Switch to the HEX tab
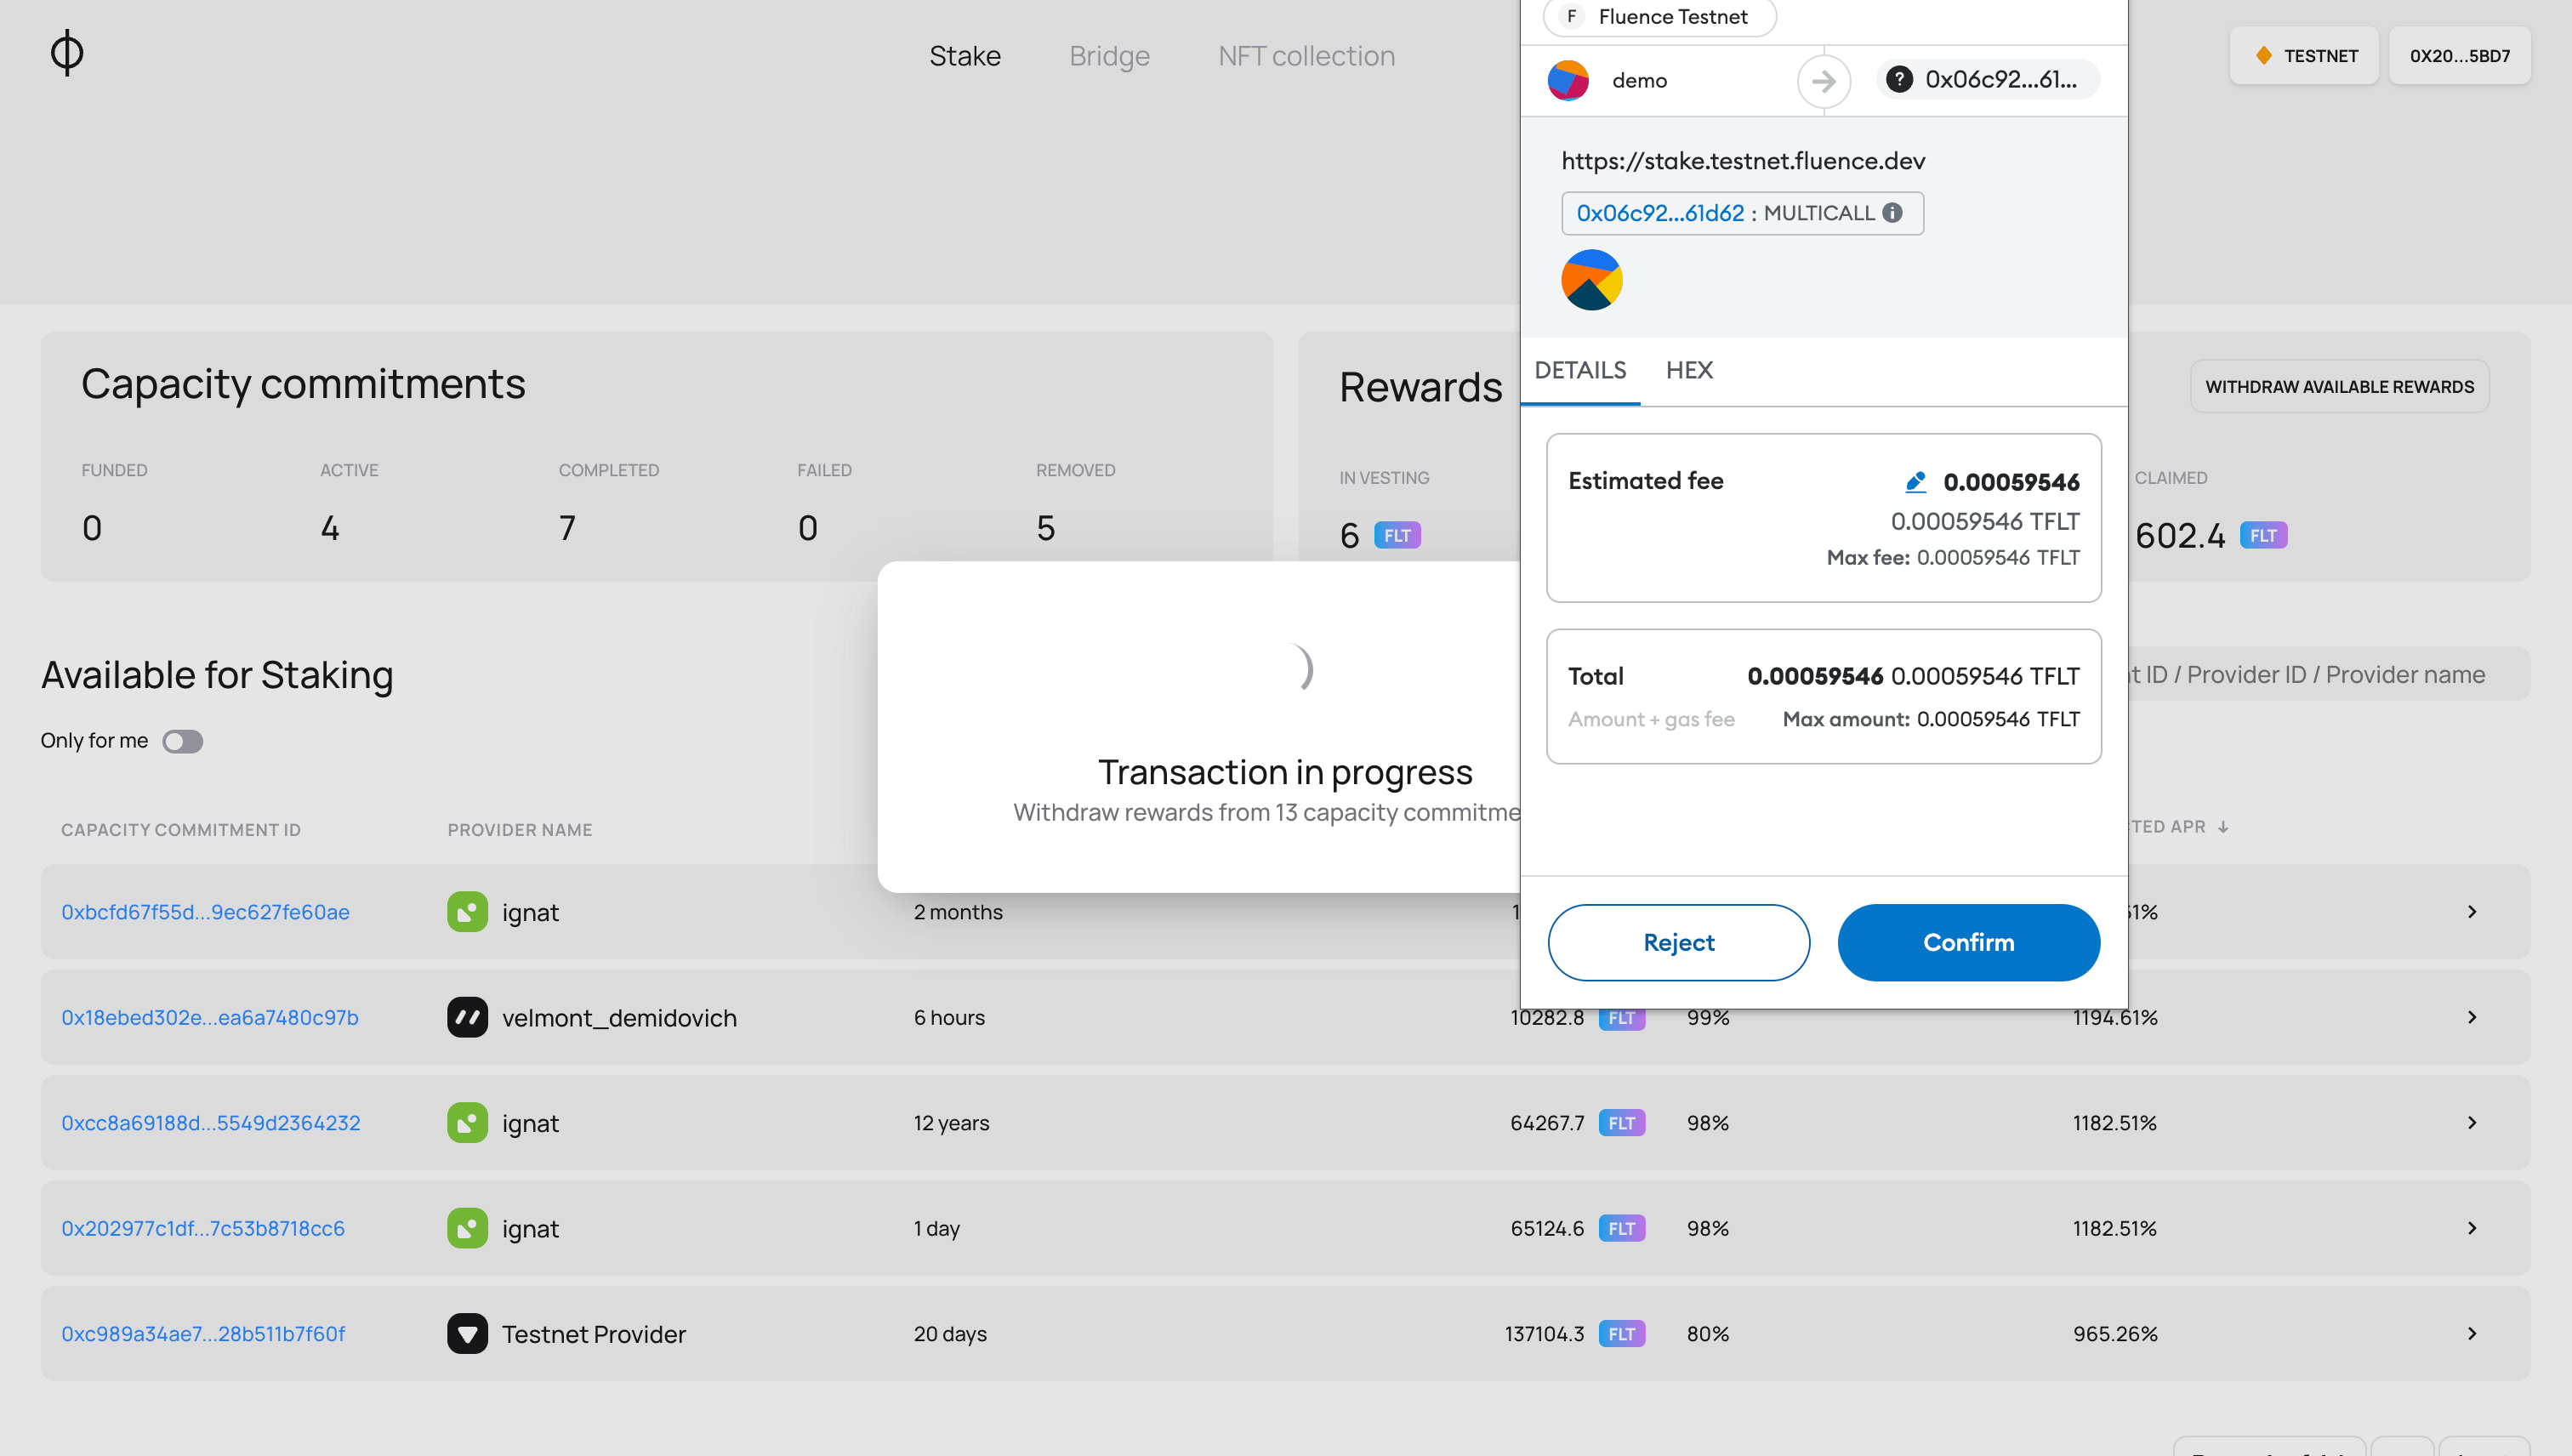2572x1456 pixels. [1689, 370]
